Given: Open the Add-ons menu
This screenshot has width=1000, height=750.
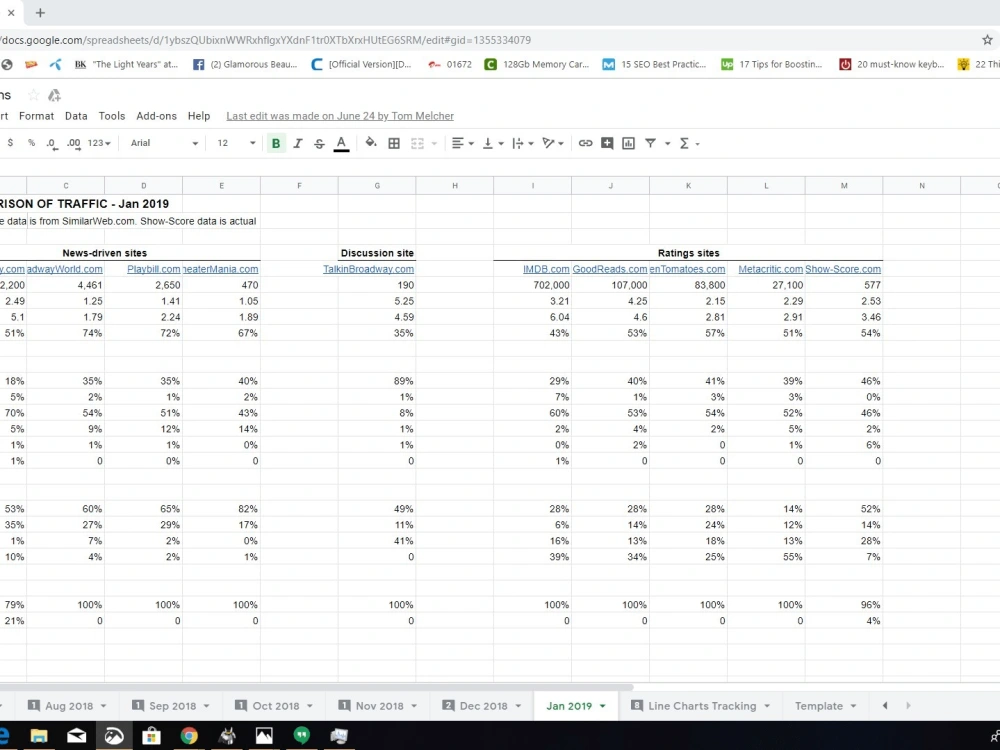Looking at the screenshot, I should pos(156,116).
